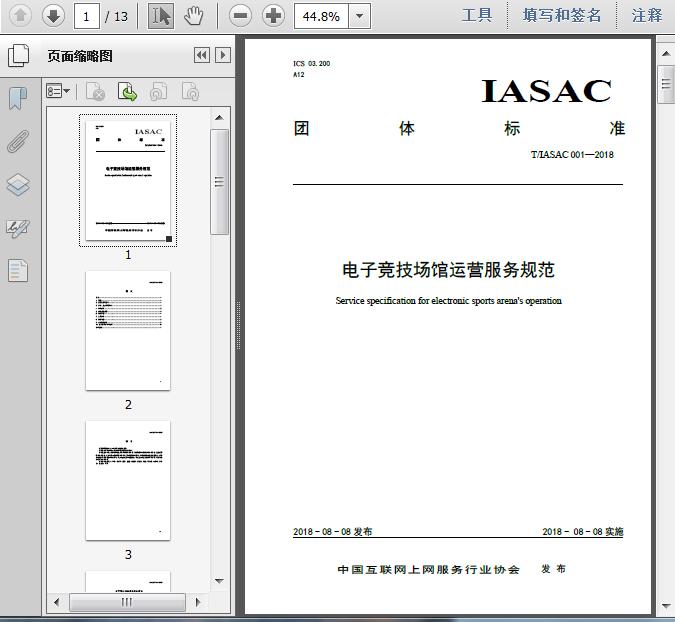Click the thumbnail panel vertical scrollbar handle

(219, 182)
